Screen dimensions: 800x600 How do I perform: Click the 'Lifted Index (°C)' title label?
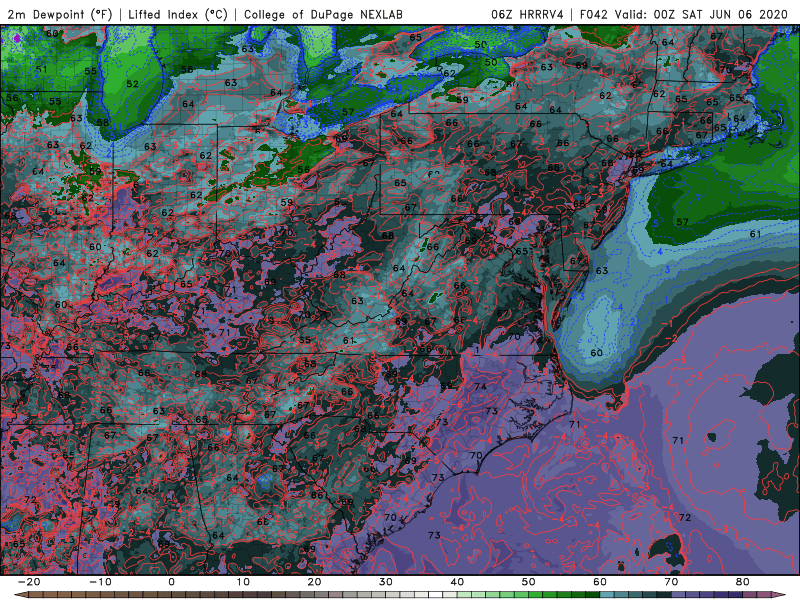(178, 15)
